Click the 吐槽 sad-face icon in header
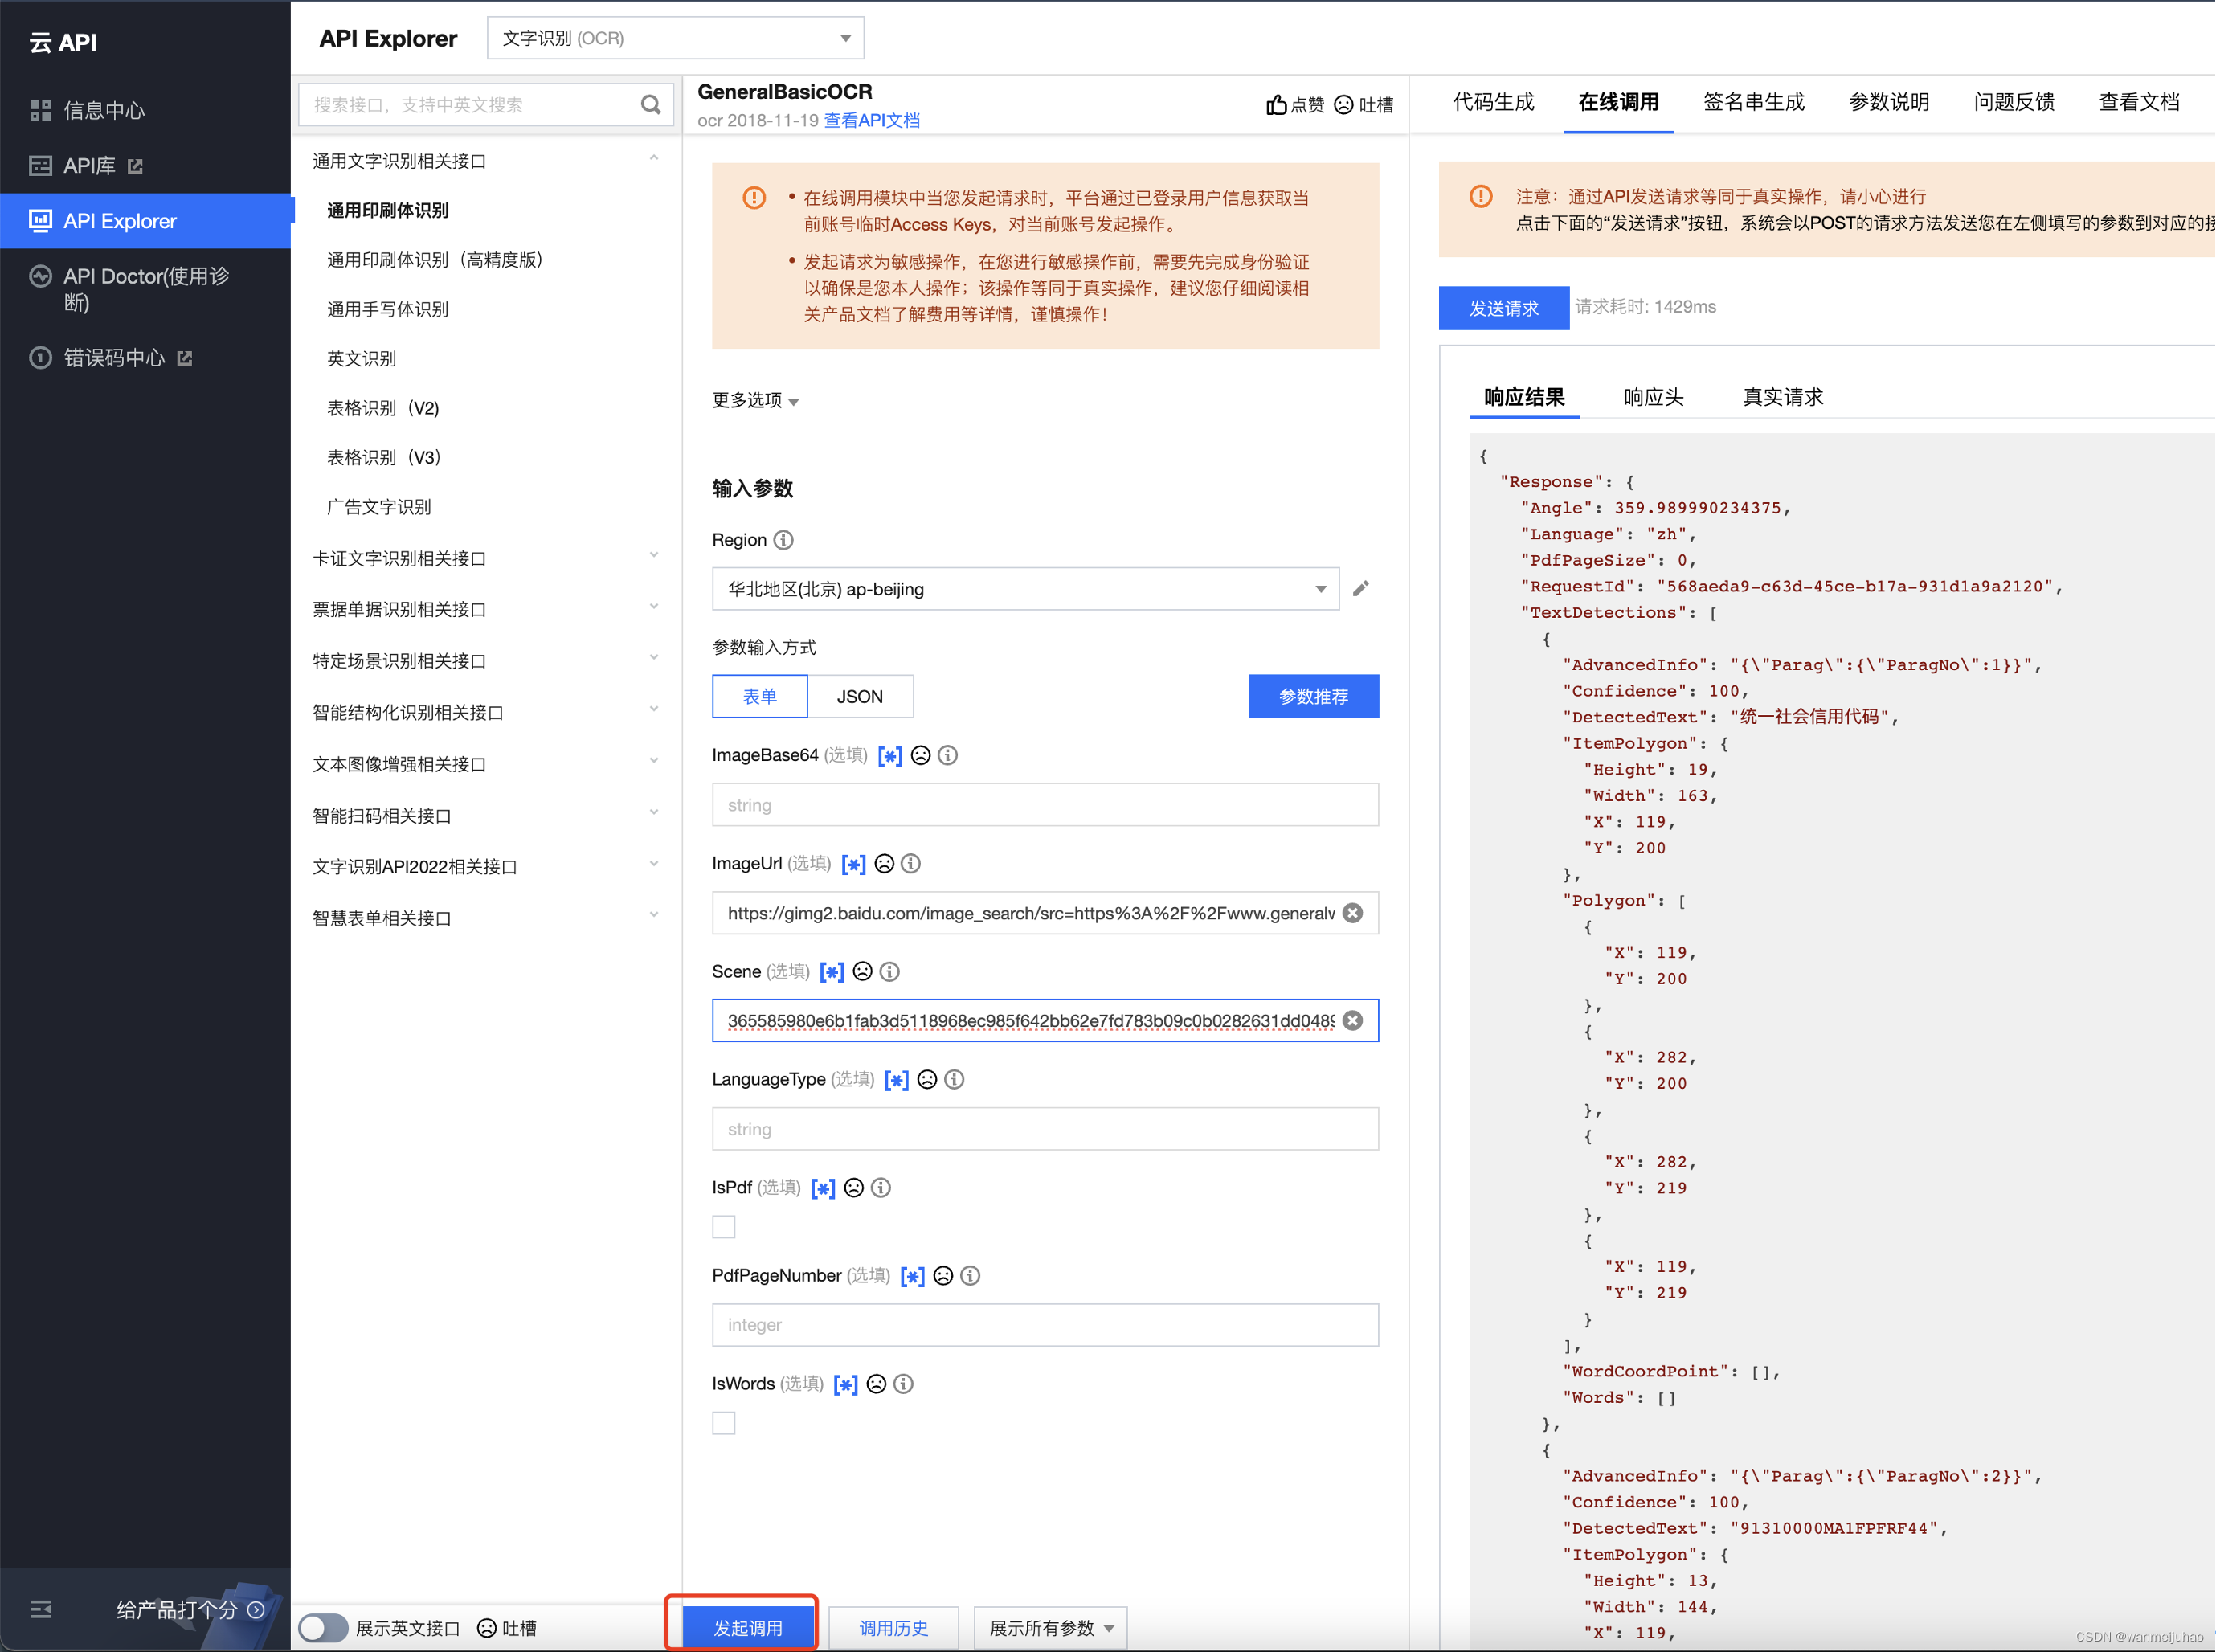Viewport: 2216px width, 1652px height. (x=1344, y=105)
